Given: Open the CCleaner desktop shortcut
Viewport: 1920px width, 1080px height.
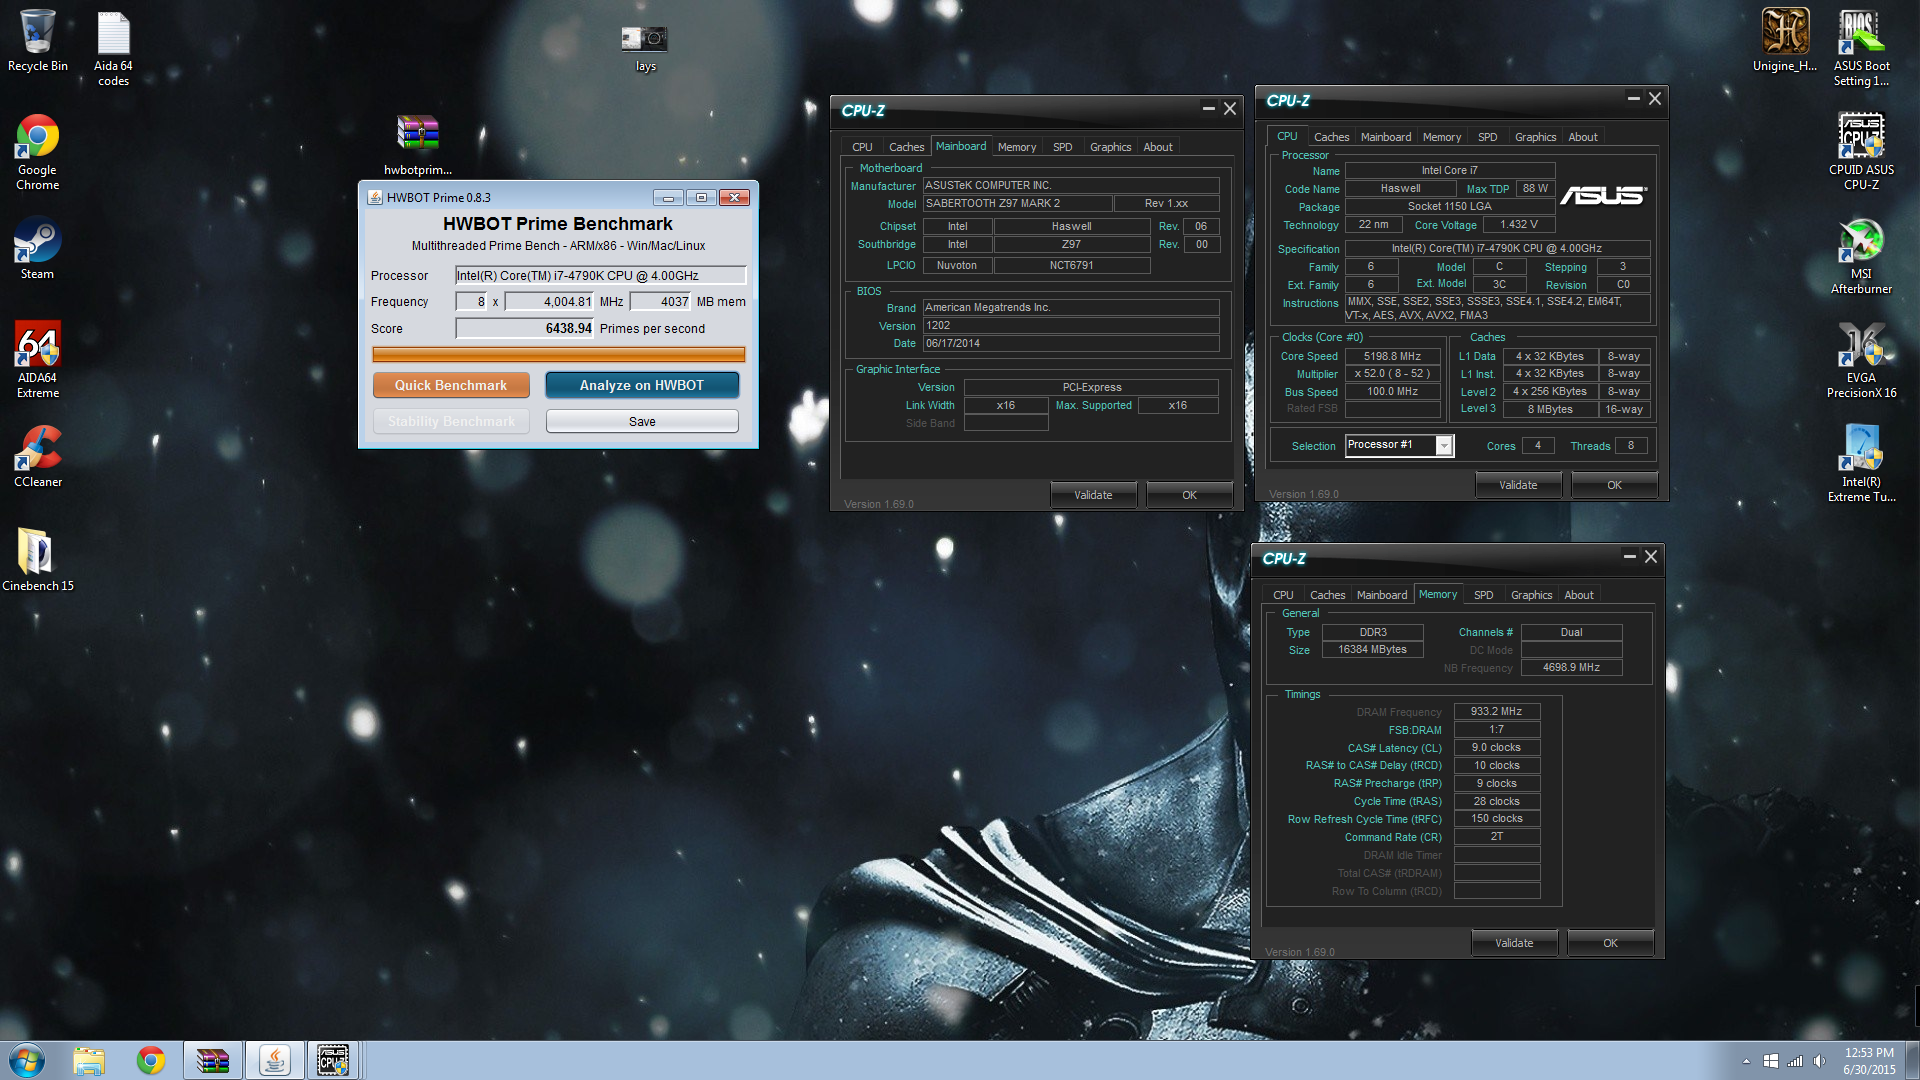Looking at the screenshot, I should [x=37, y=457].
